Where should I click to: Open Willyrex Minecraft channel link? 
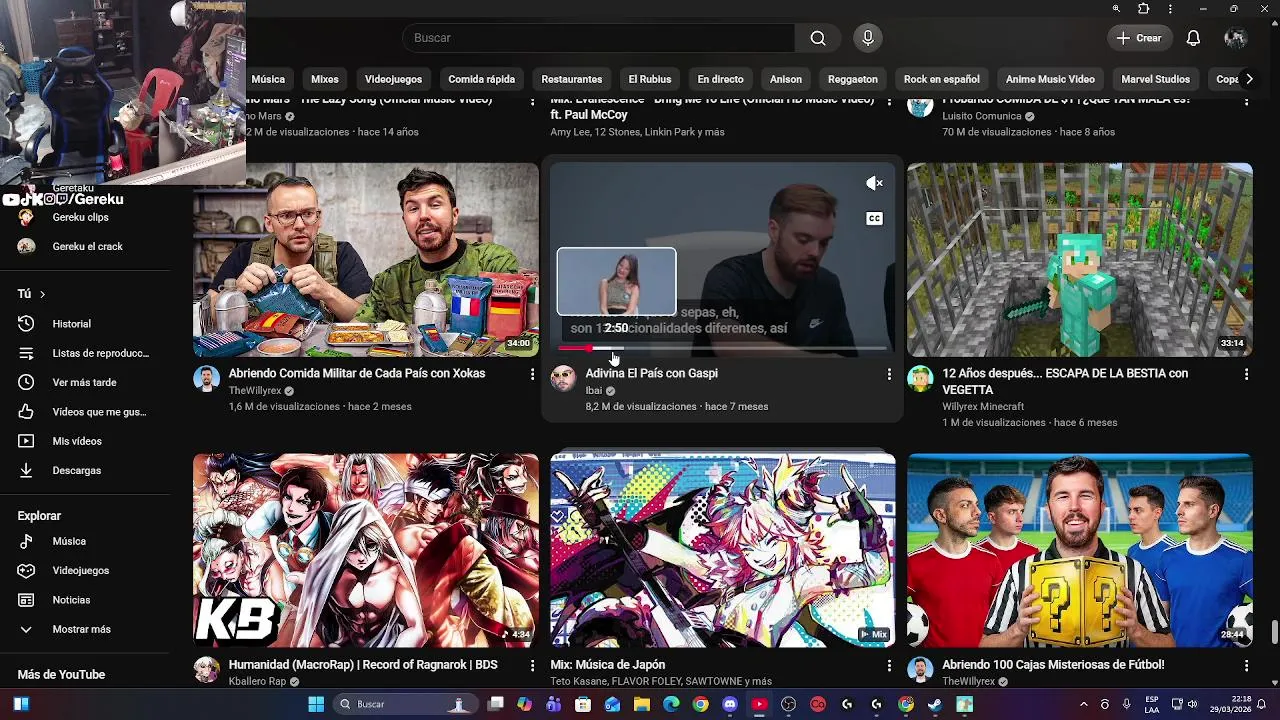(983, 407)
